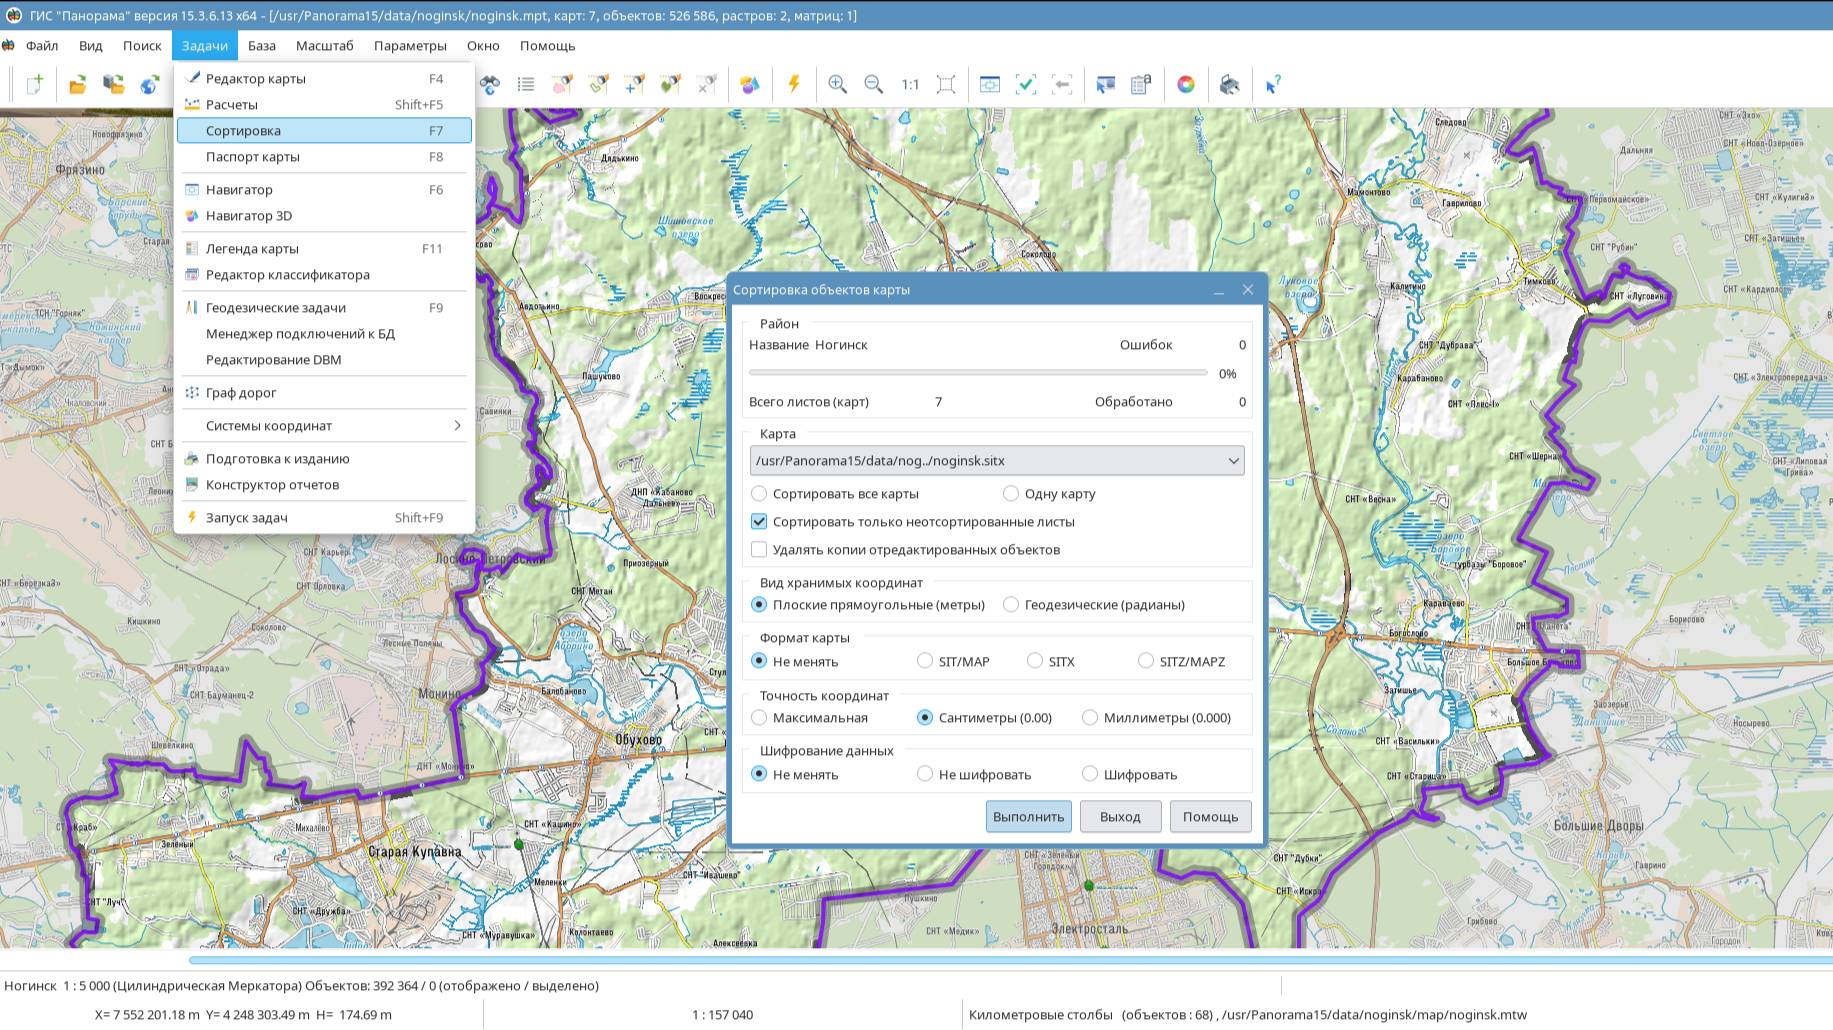The image size is (1833, 1030).
Task: Click the zoom in magnifier icon
Action: click(837, 85)
